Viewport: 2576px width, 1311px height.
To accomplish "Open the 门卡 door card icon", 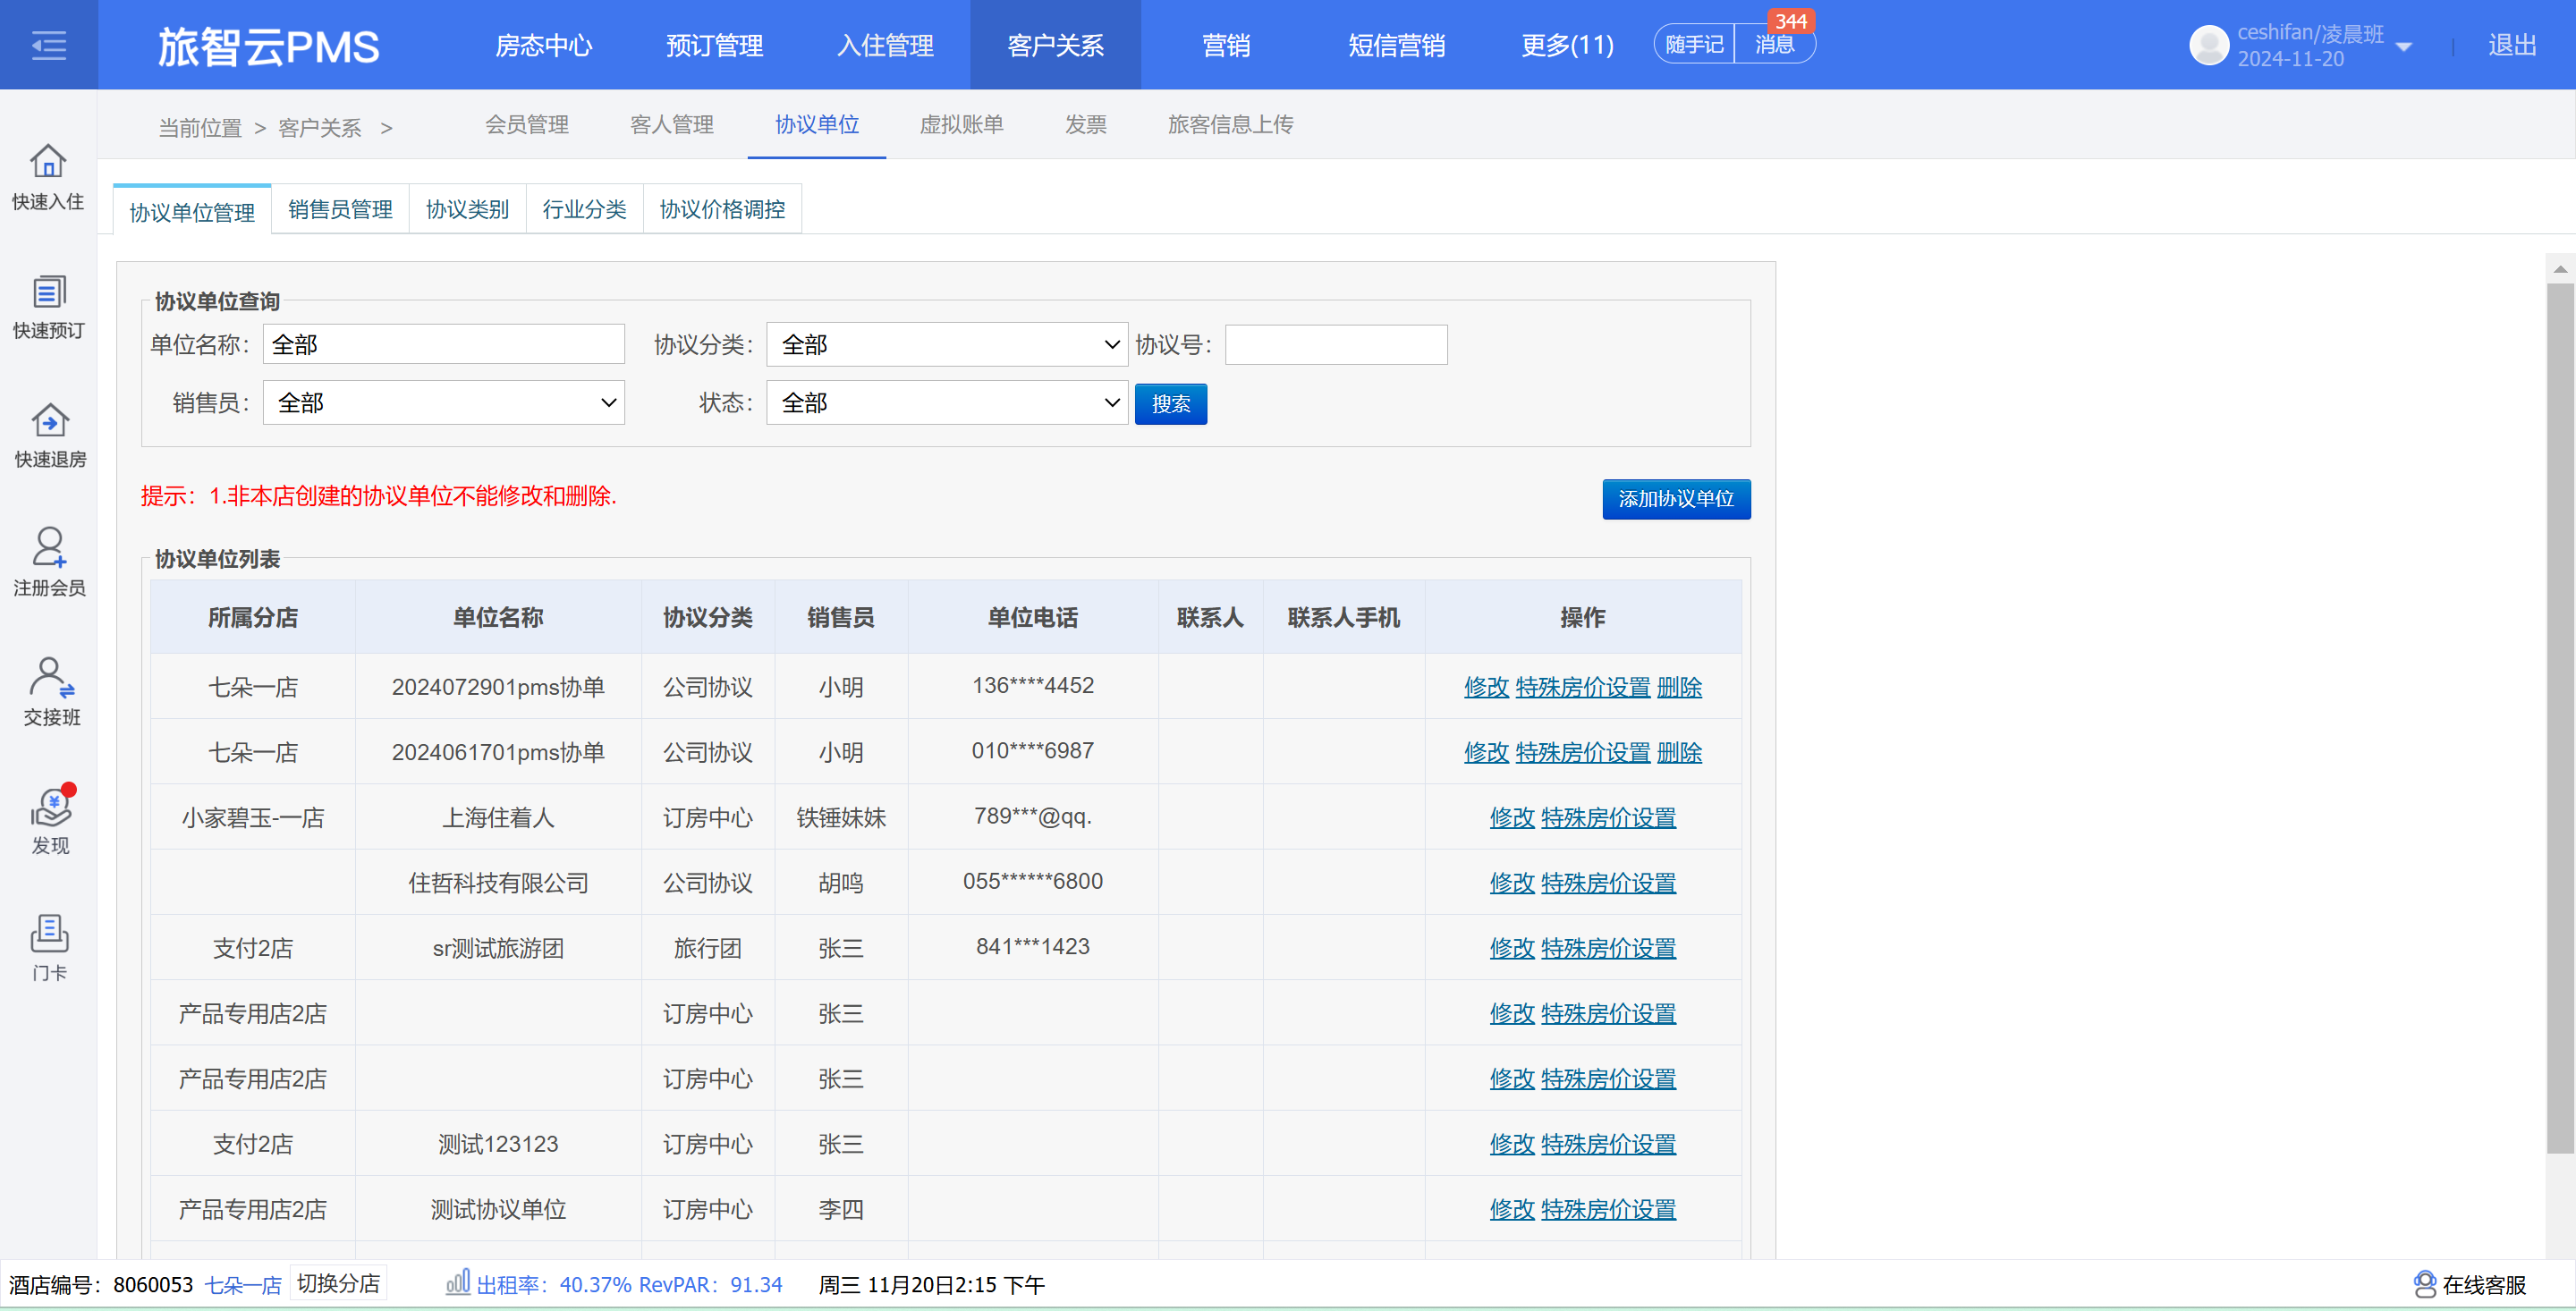I will coord(49,948).
